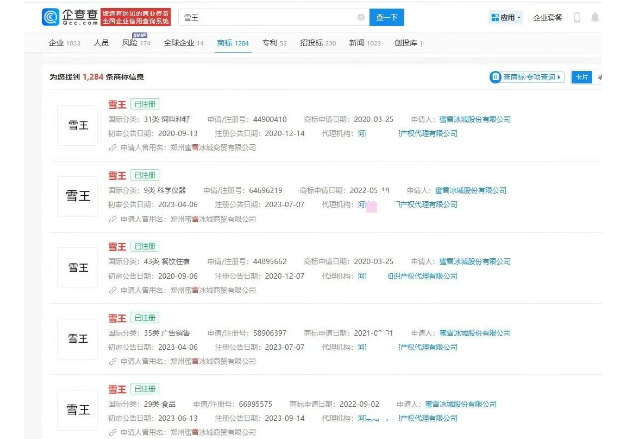633x439 pixels.
Task: Click the 雪王 search input field
Action: [270, 17]
